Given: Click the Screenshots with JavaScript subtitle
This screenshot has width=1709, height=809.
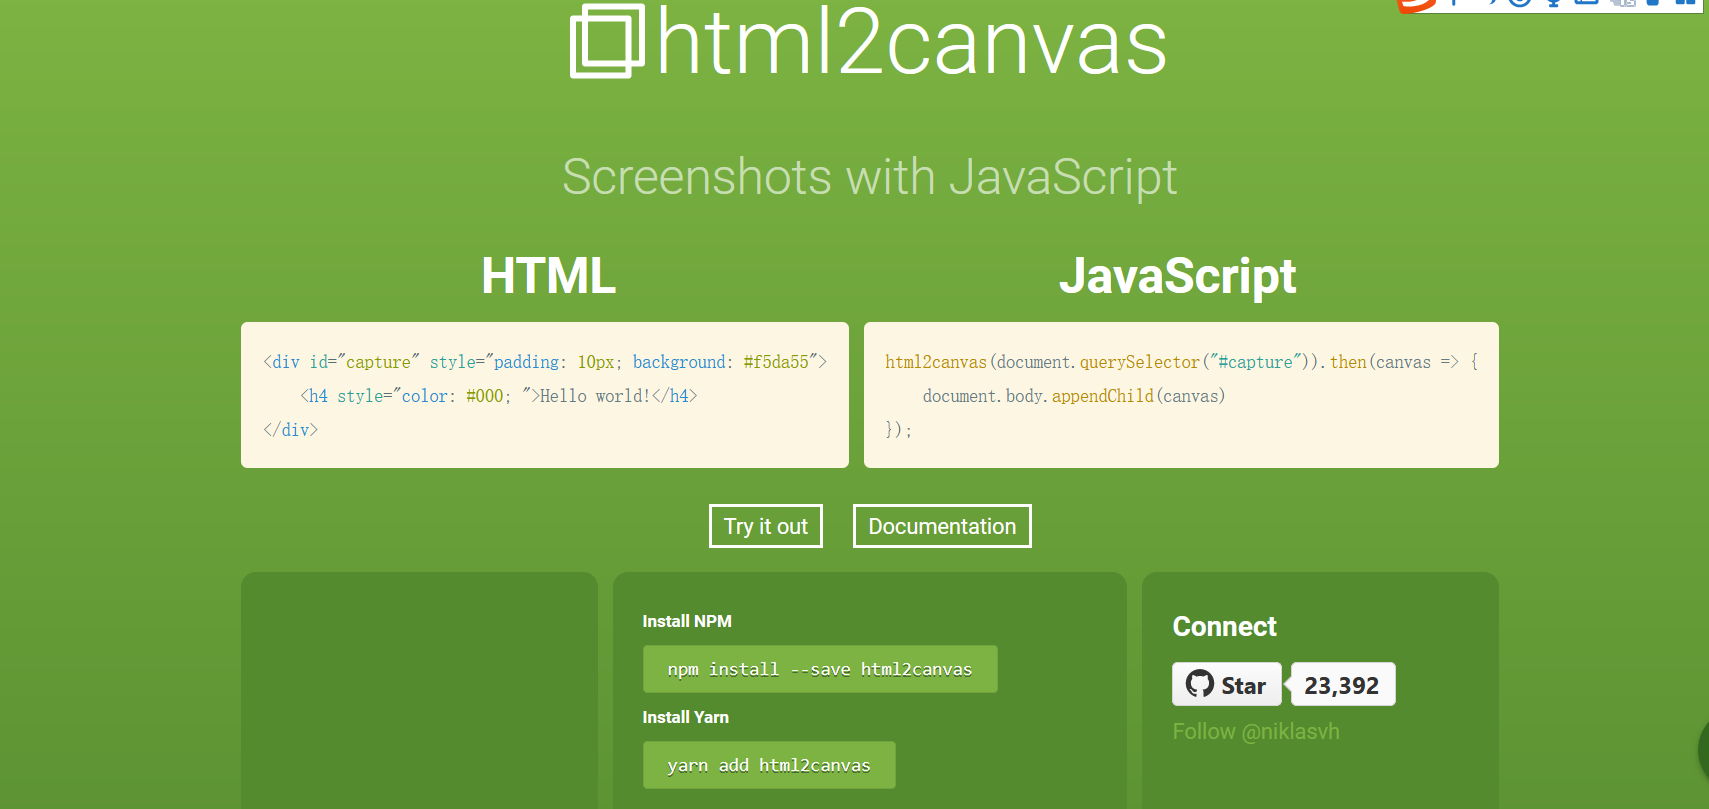Looking at the screenshot, I should tap(869, 177).
